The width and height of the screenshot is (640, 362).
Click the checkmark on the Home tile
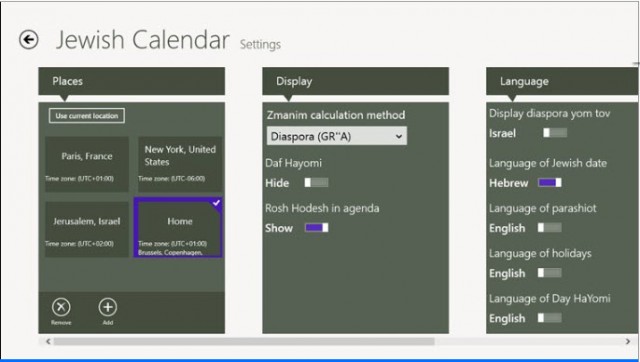217,202
